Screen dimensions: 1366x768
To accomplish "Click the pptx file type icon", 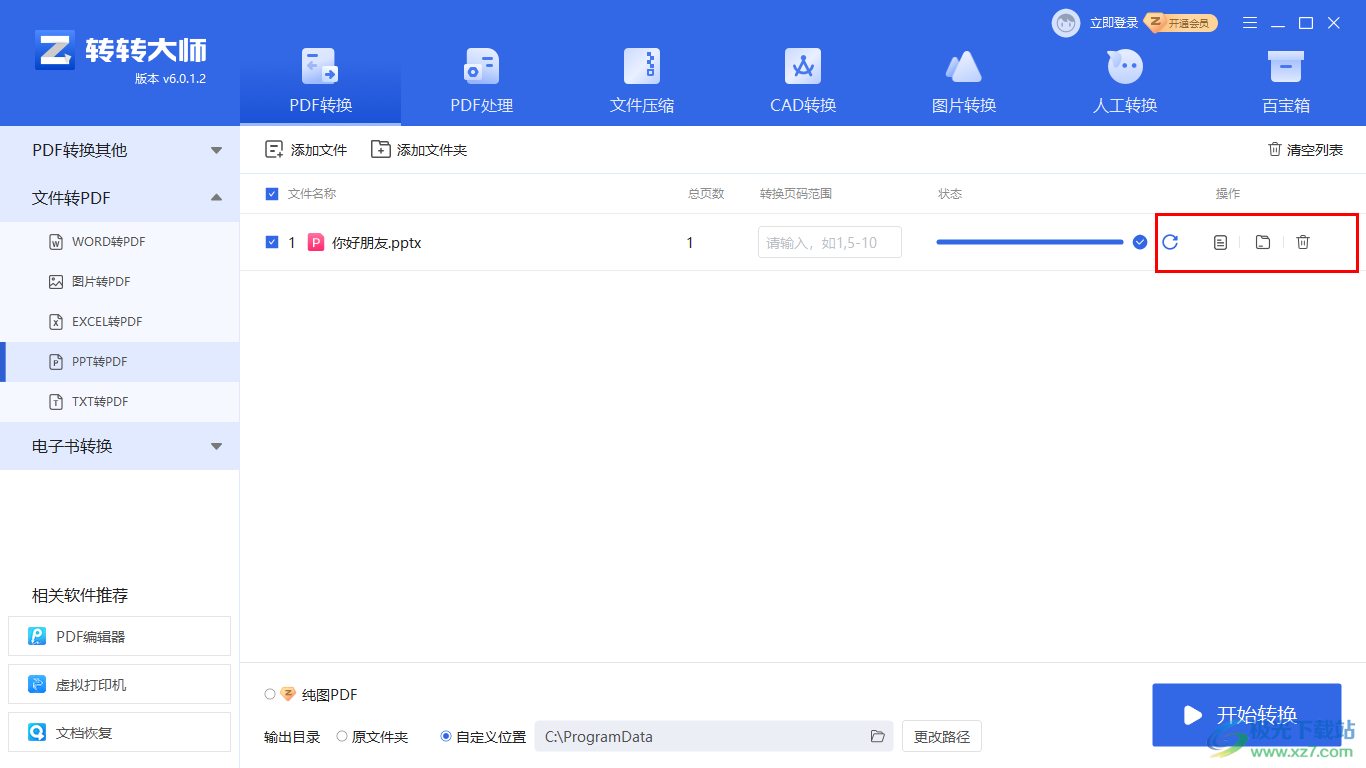I will [316, 242].
